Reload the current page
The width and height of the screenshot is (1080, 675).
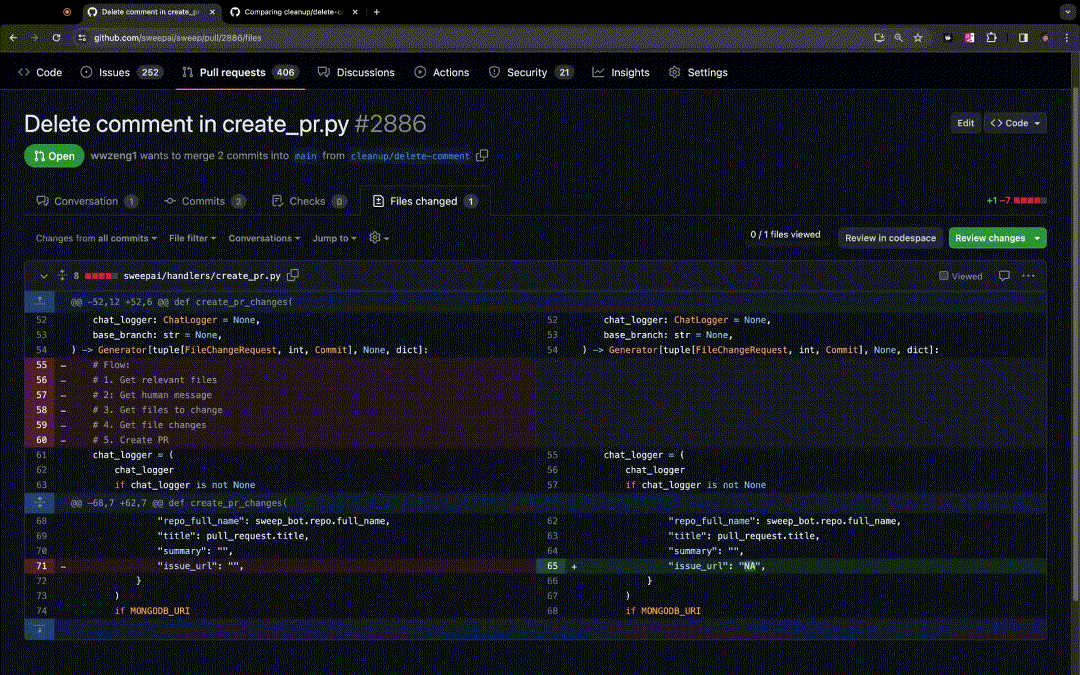(56, 38)
